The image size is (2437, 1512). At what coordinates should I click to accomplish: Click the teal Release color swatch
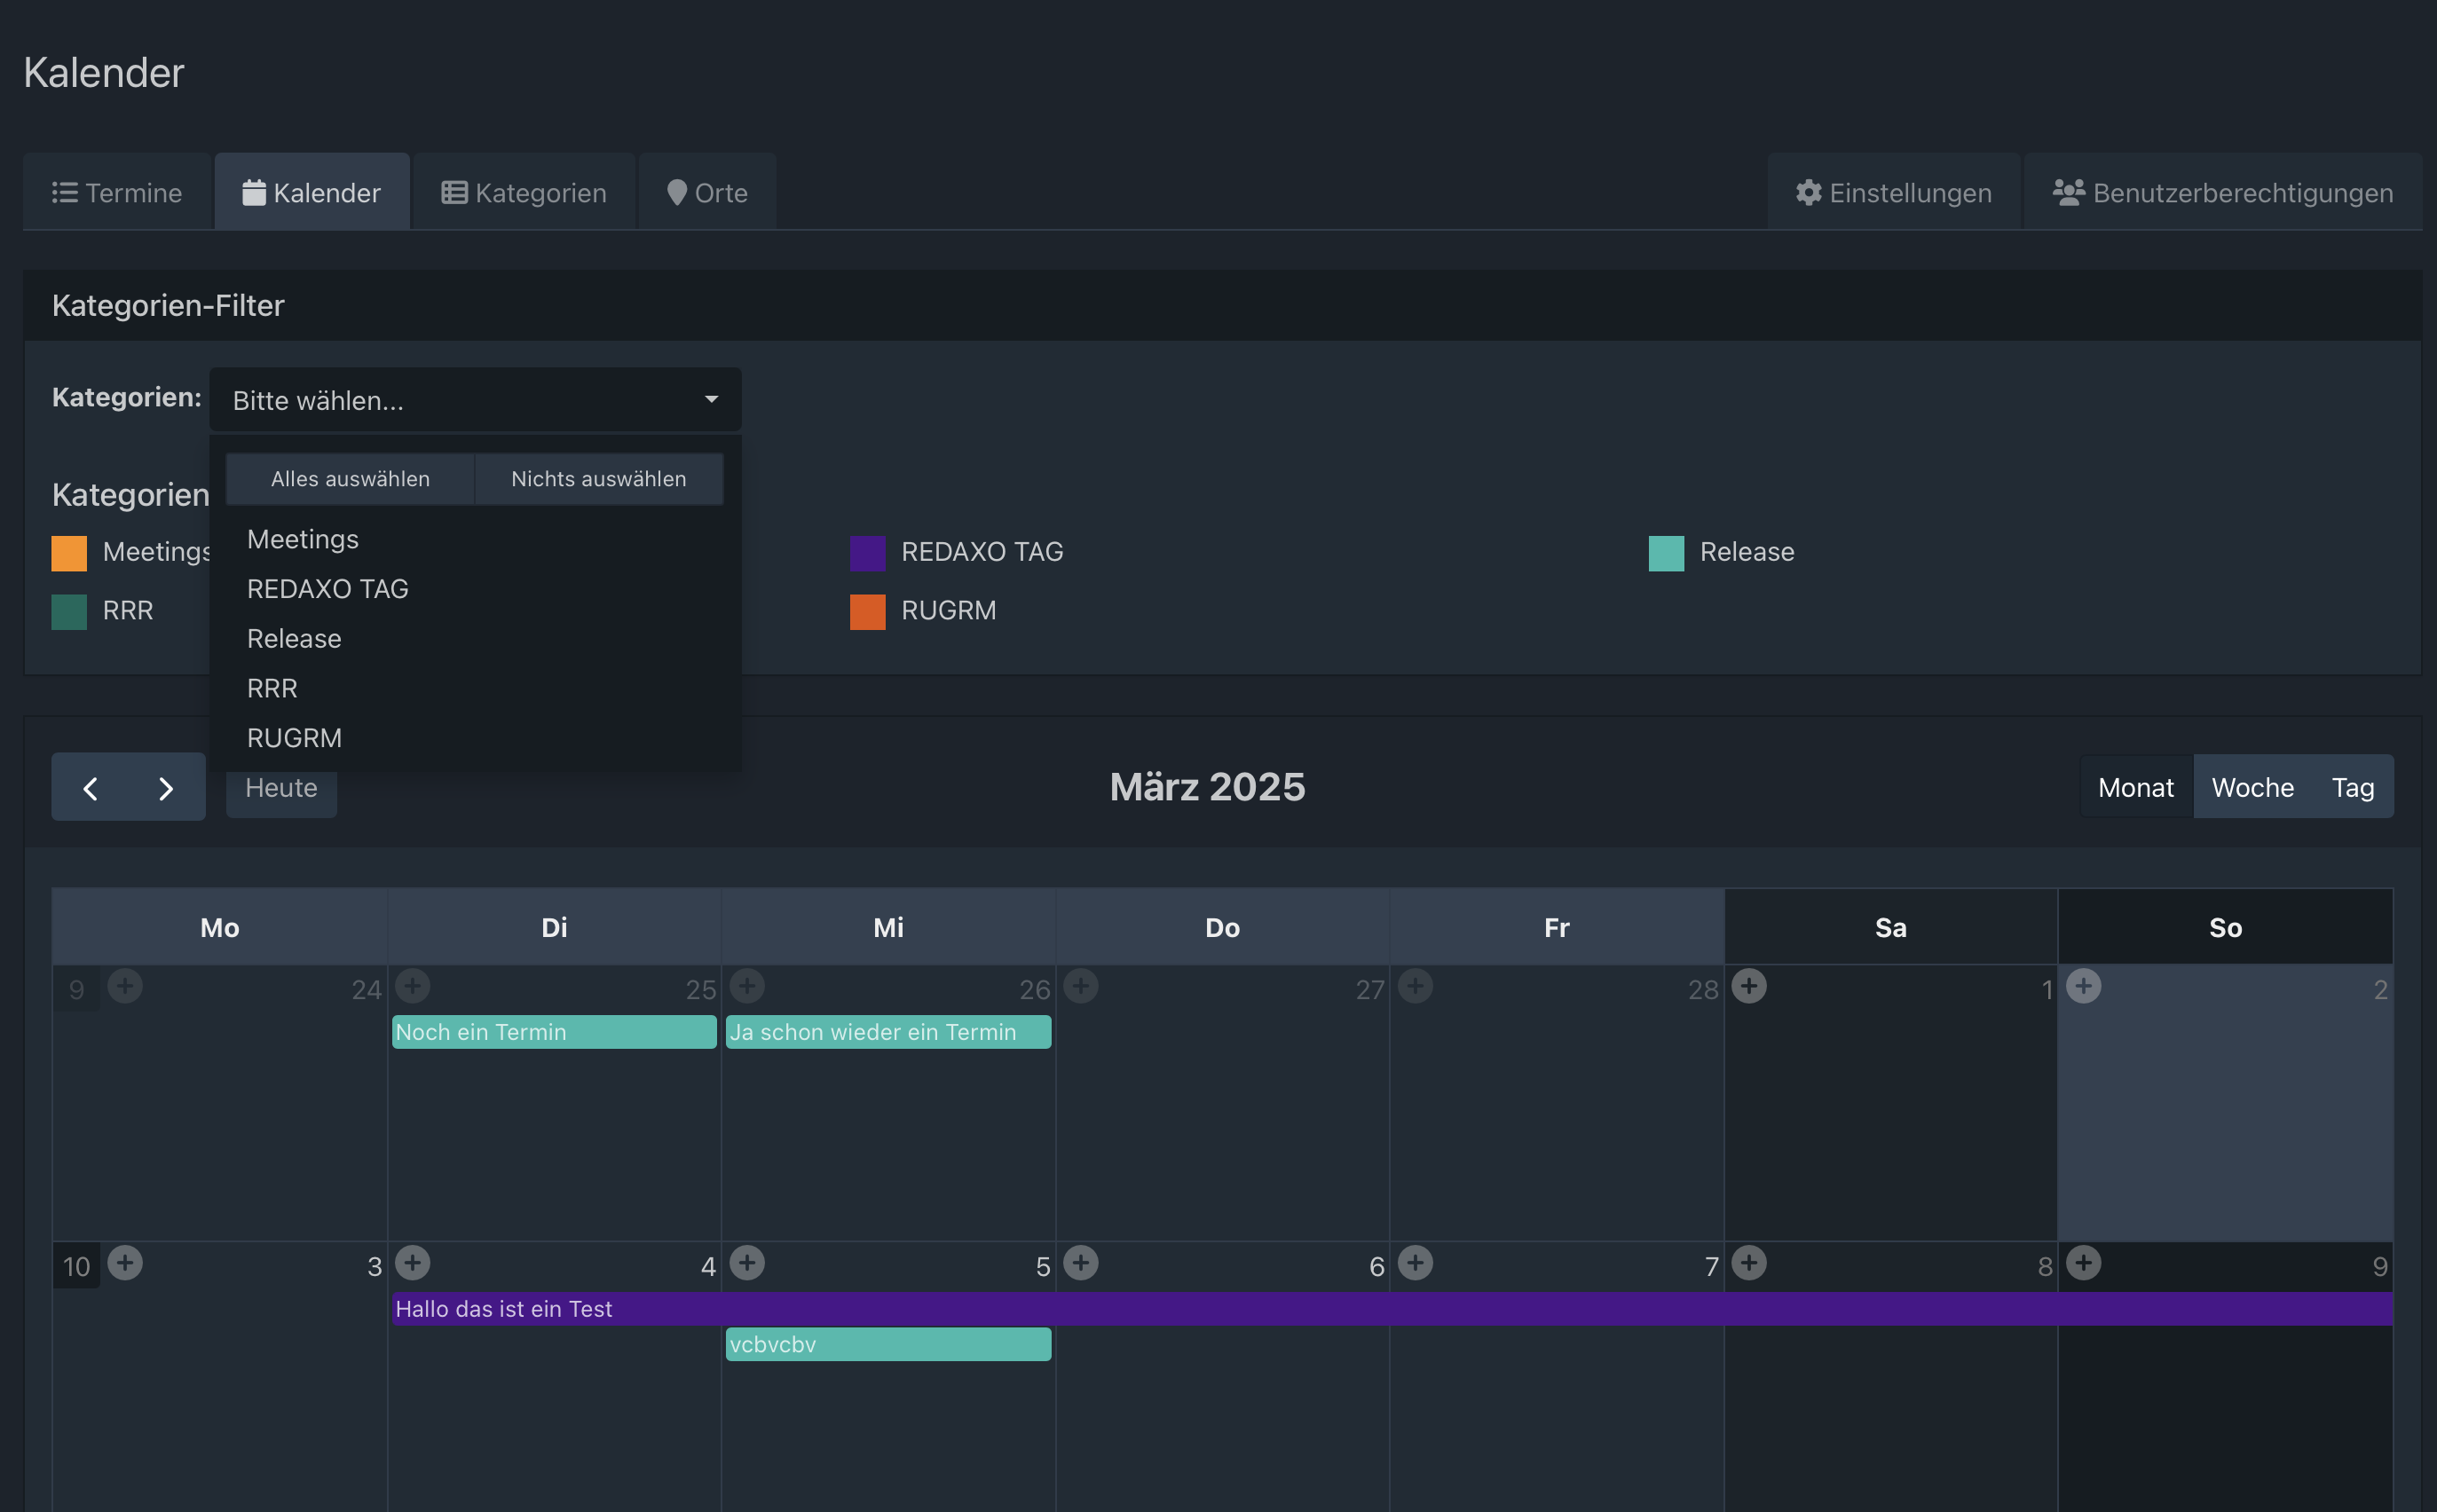click(x=1666, y=553)
